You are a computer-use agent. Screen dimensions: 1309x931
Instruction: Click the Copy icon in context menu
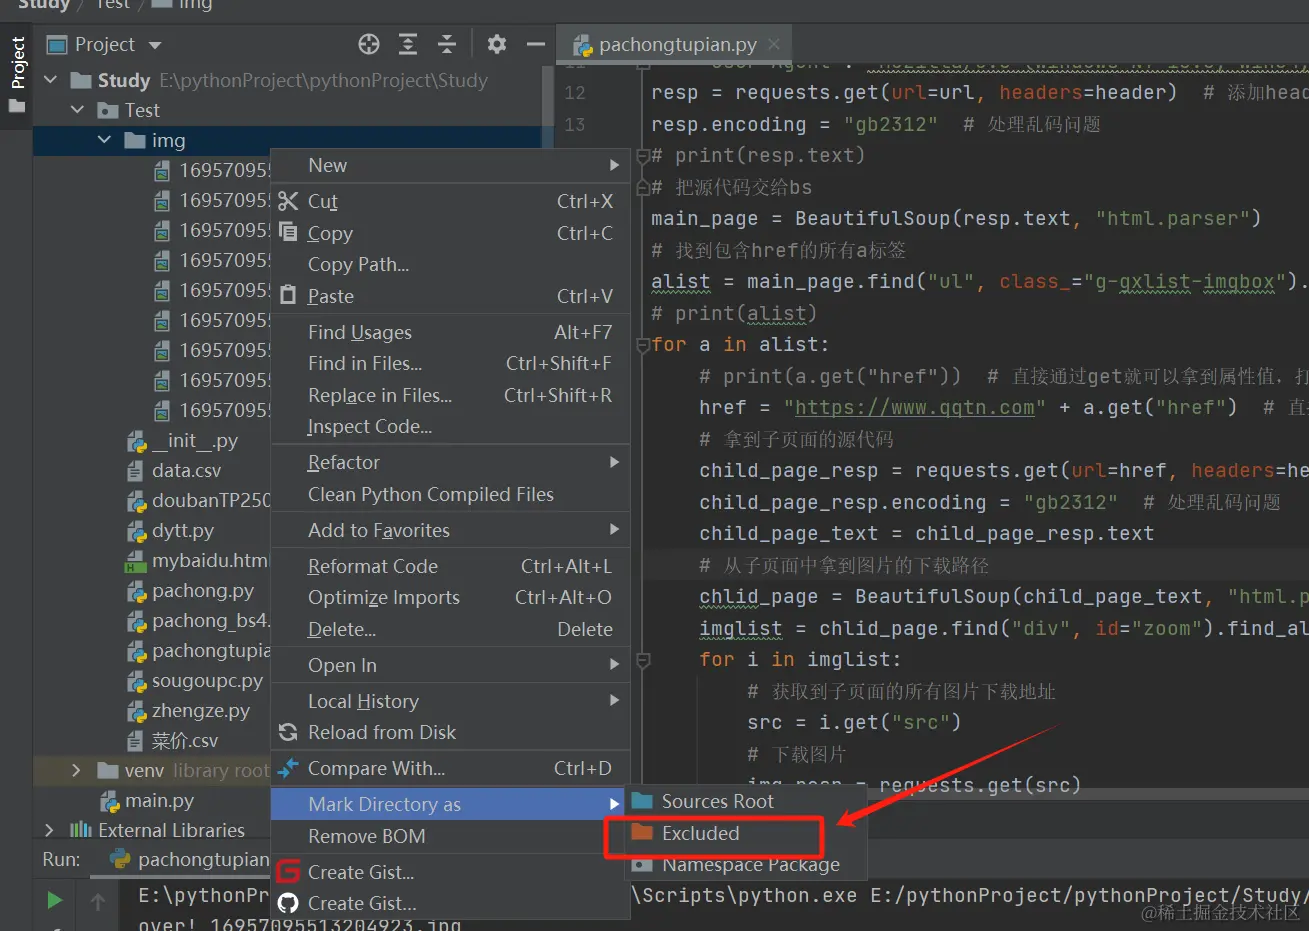(x=289, y=232)
